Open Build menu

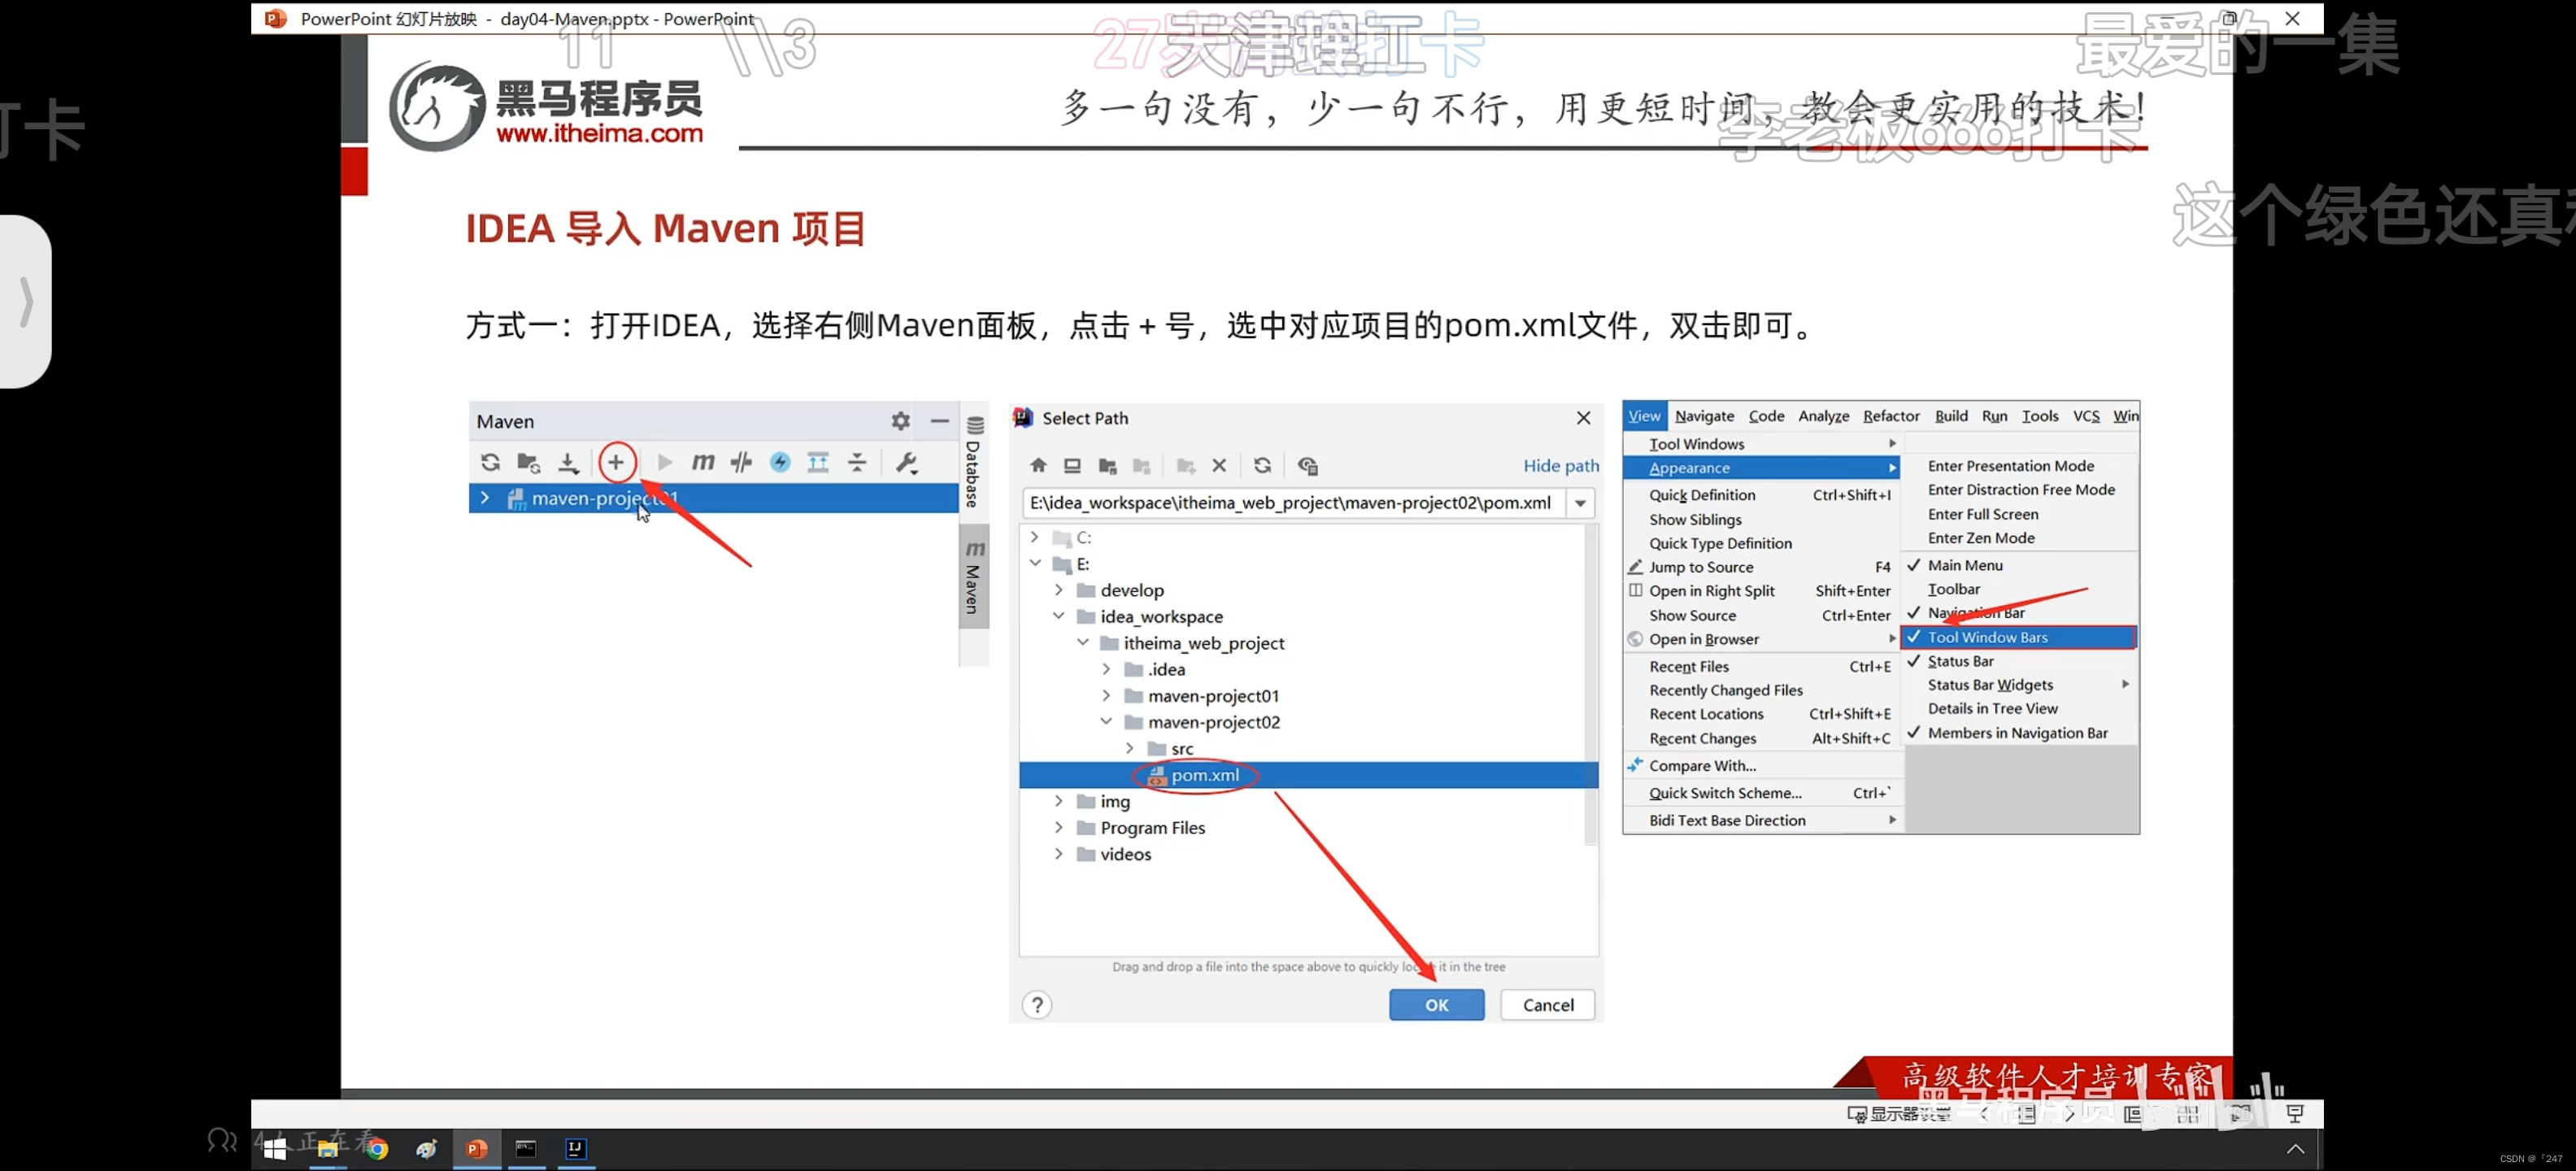coord(1950,416)
